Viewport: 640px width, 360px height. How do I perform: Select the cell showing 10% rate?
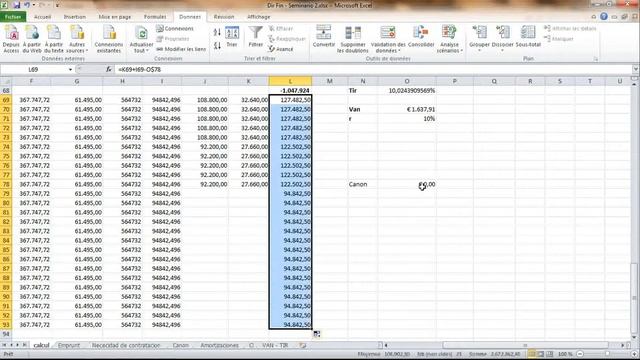(407, 119)
